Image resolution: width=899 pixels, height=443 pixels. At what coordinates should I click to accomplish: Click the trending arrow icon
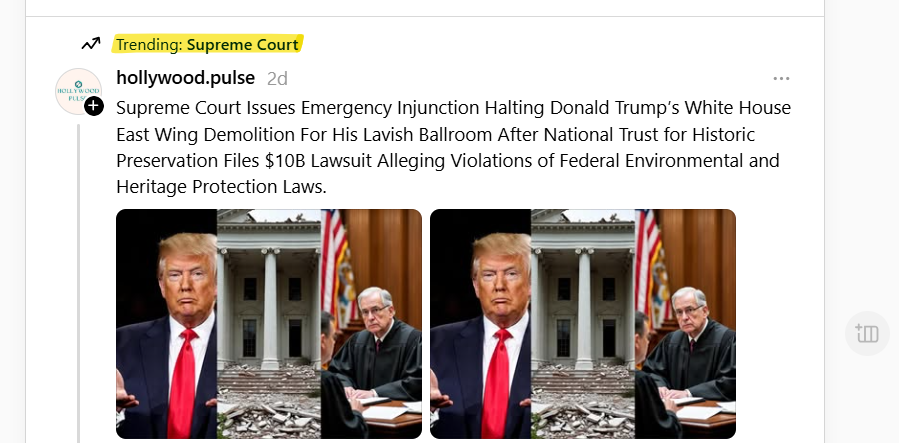point(91,44)
